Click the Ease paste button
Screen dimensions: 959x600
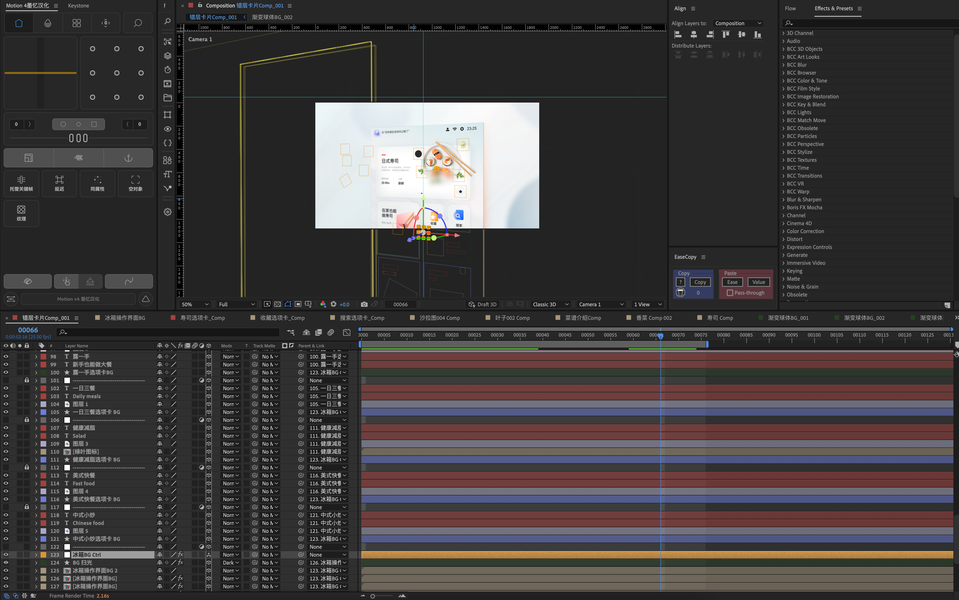(x=732, y=282)
